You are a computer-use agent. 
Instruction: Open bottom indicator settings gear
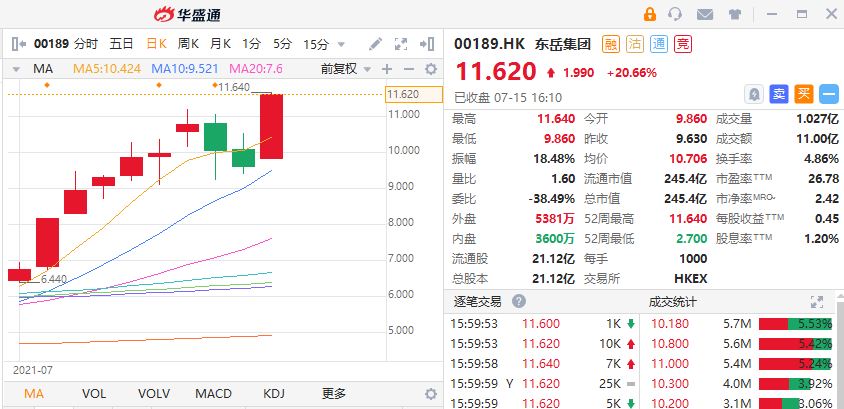pos(431,394)
